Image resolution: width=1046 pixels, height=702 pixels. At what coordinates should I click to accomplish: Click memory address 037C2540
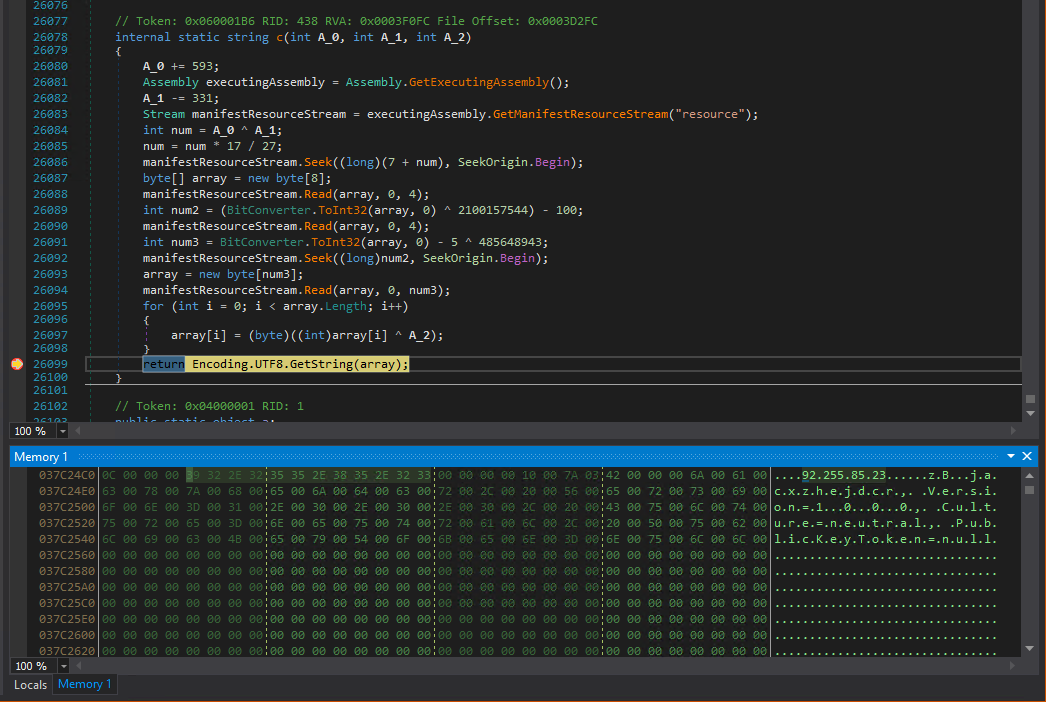tap(67, 539)
